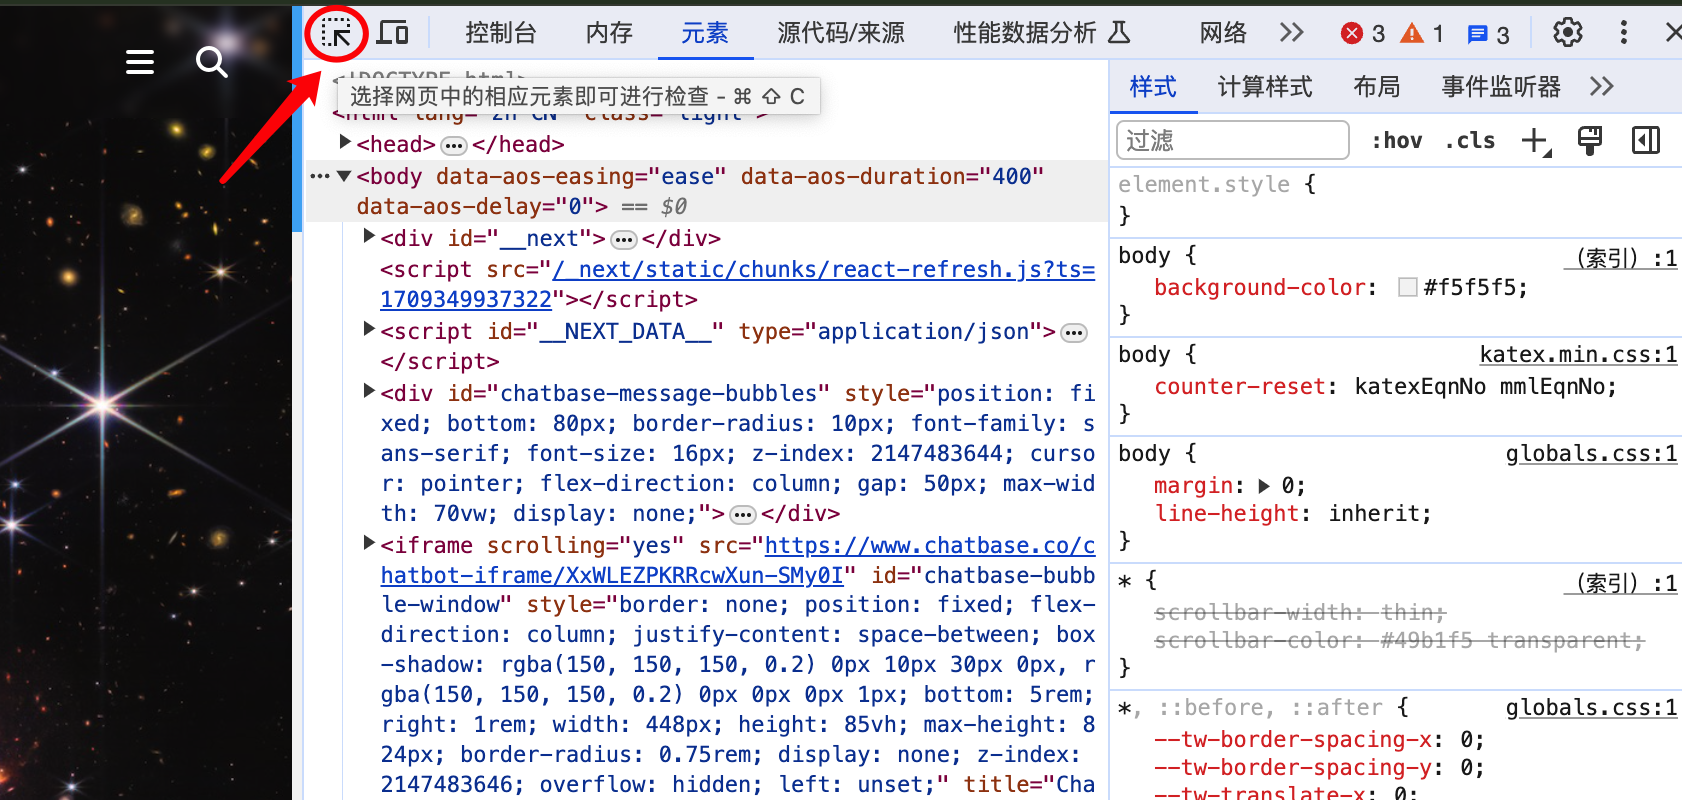1682x800 pixels.
Task: Click the red error count badge
Action: click(1363, 34)
